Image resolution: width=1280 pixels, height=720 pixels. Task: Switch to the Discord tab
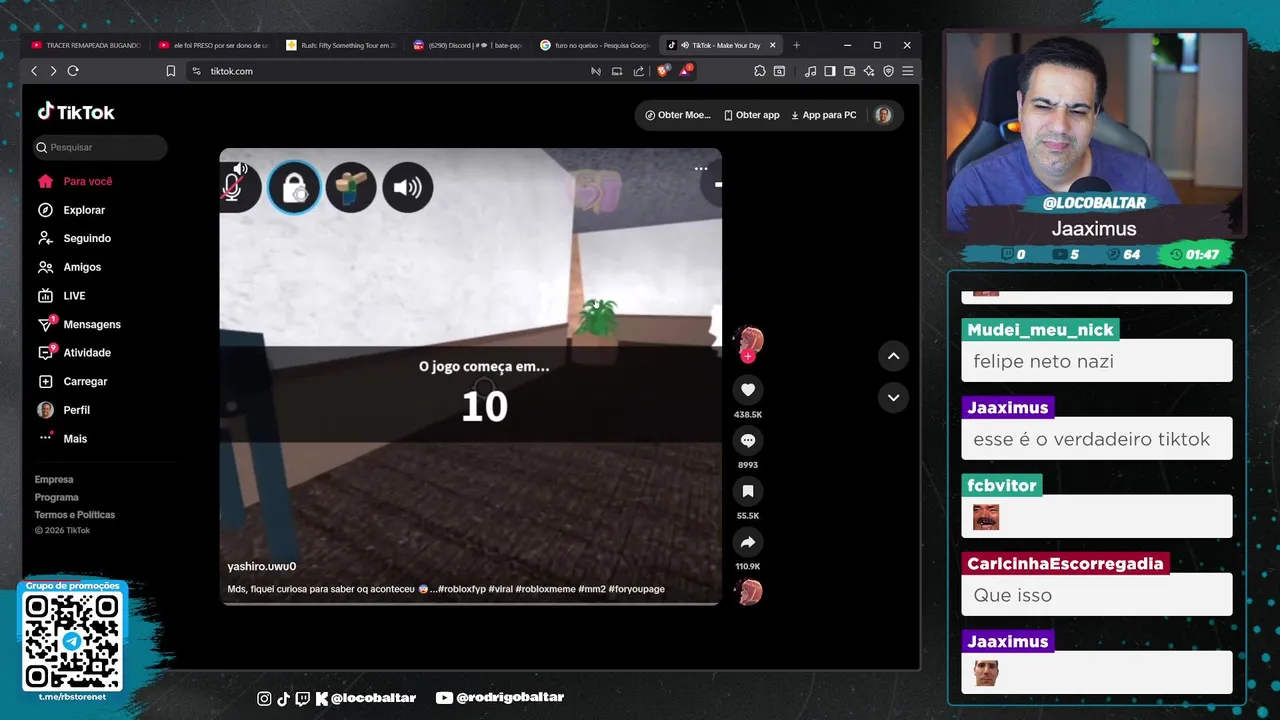click(x=468, y=45)
